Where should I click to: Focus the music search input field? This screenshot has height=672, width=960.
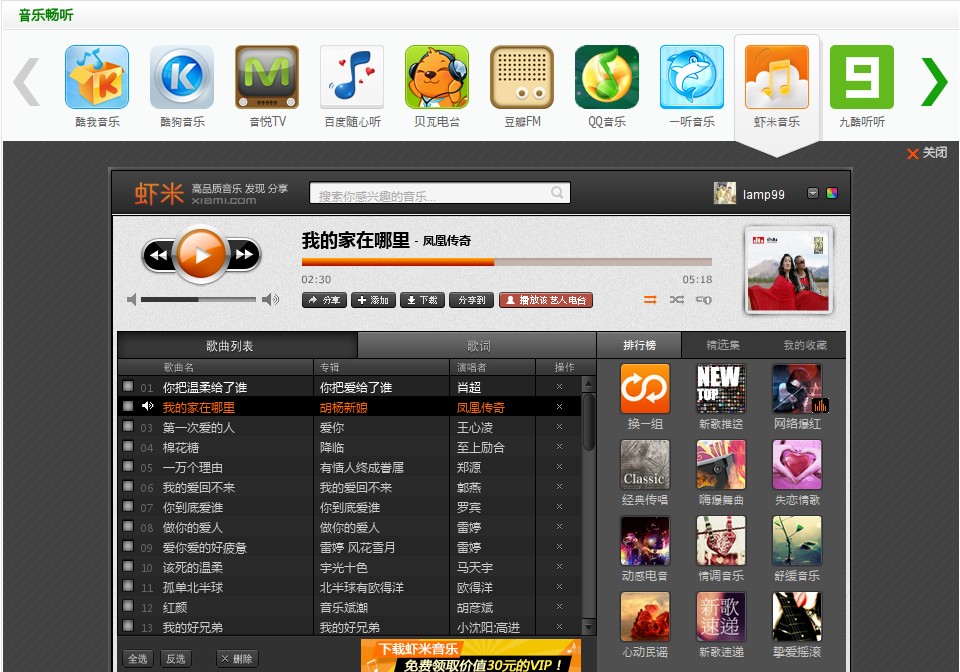(440, 193)
